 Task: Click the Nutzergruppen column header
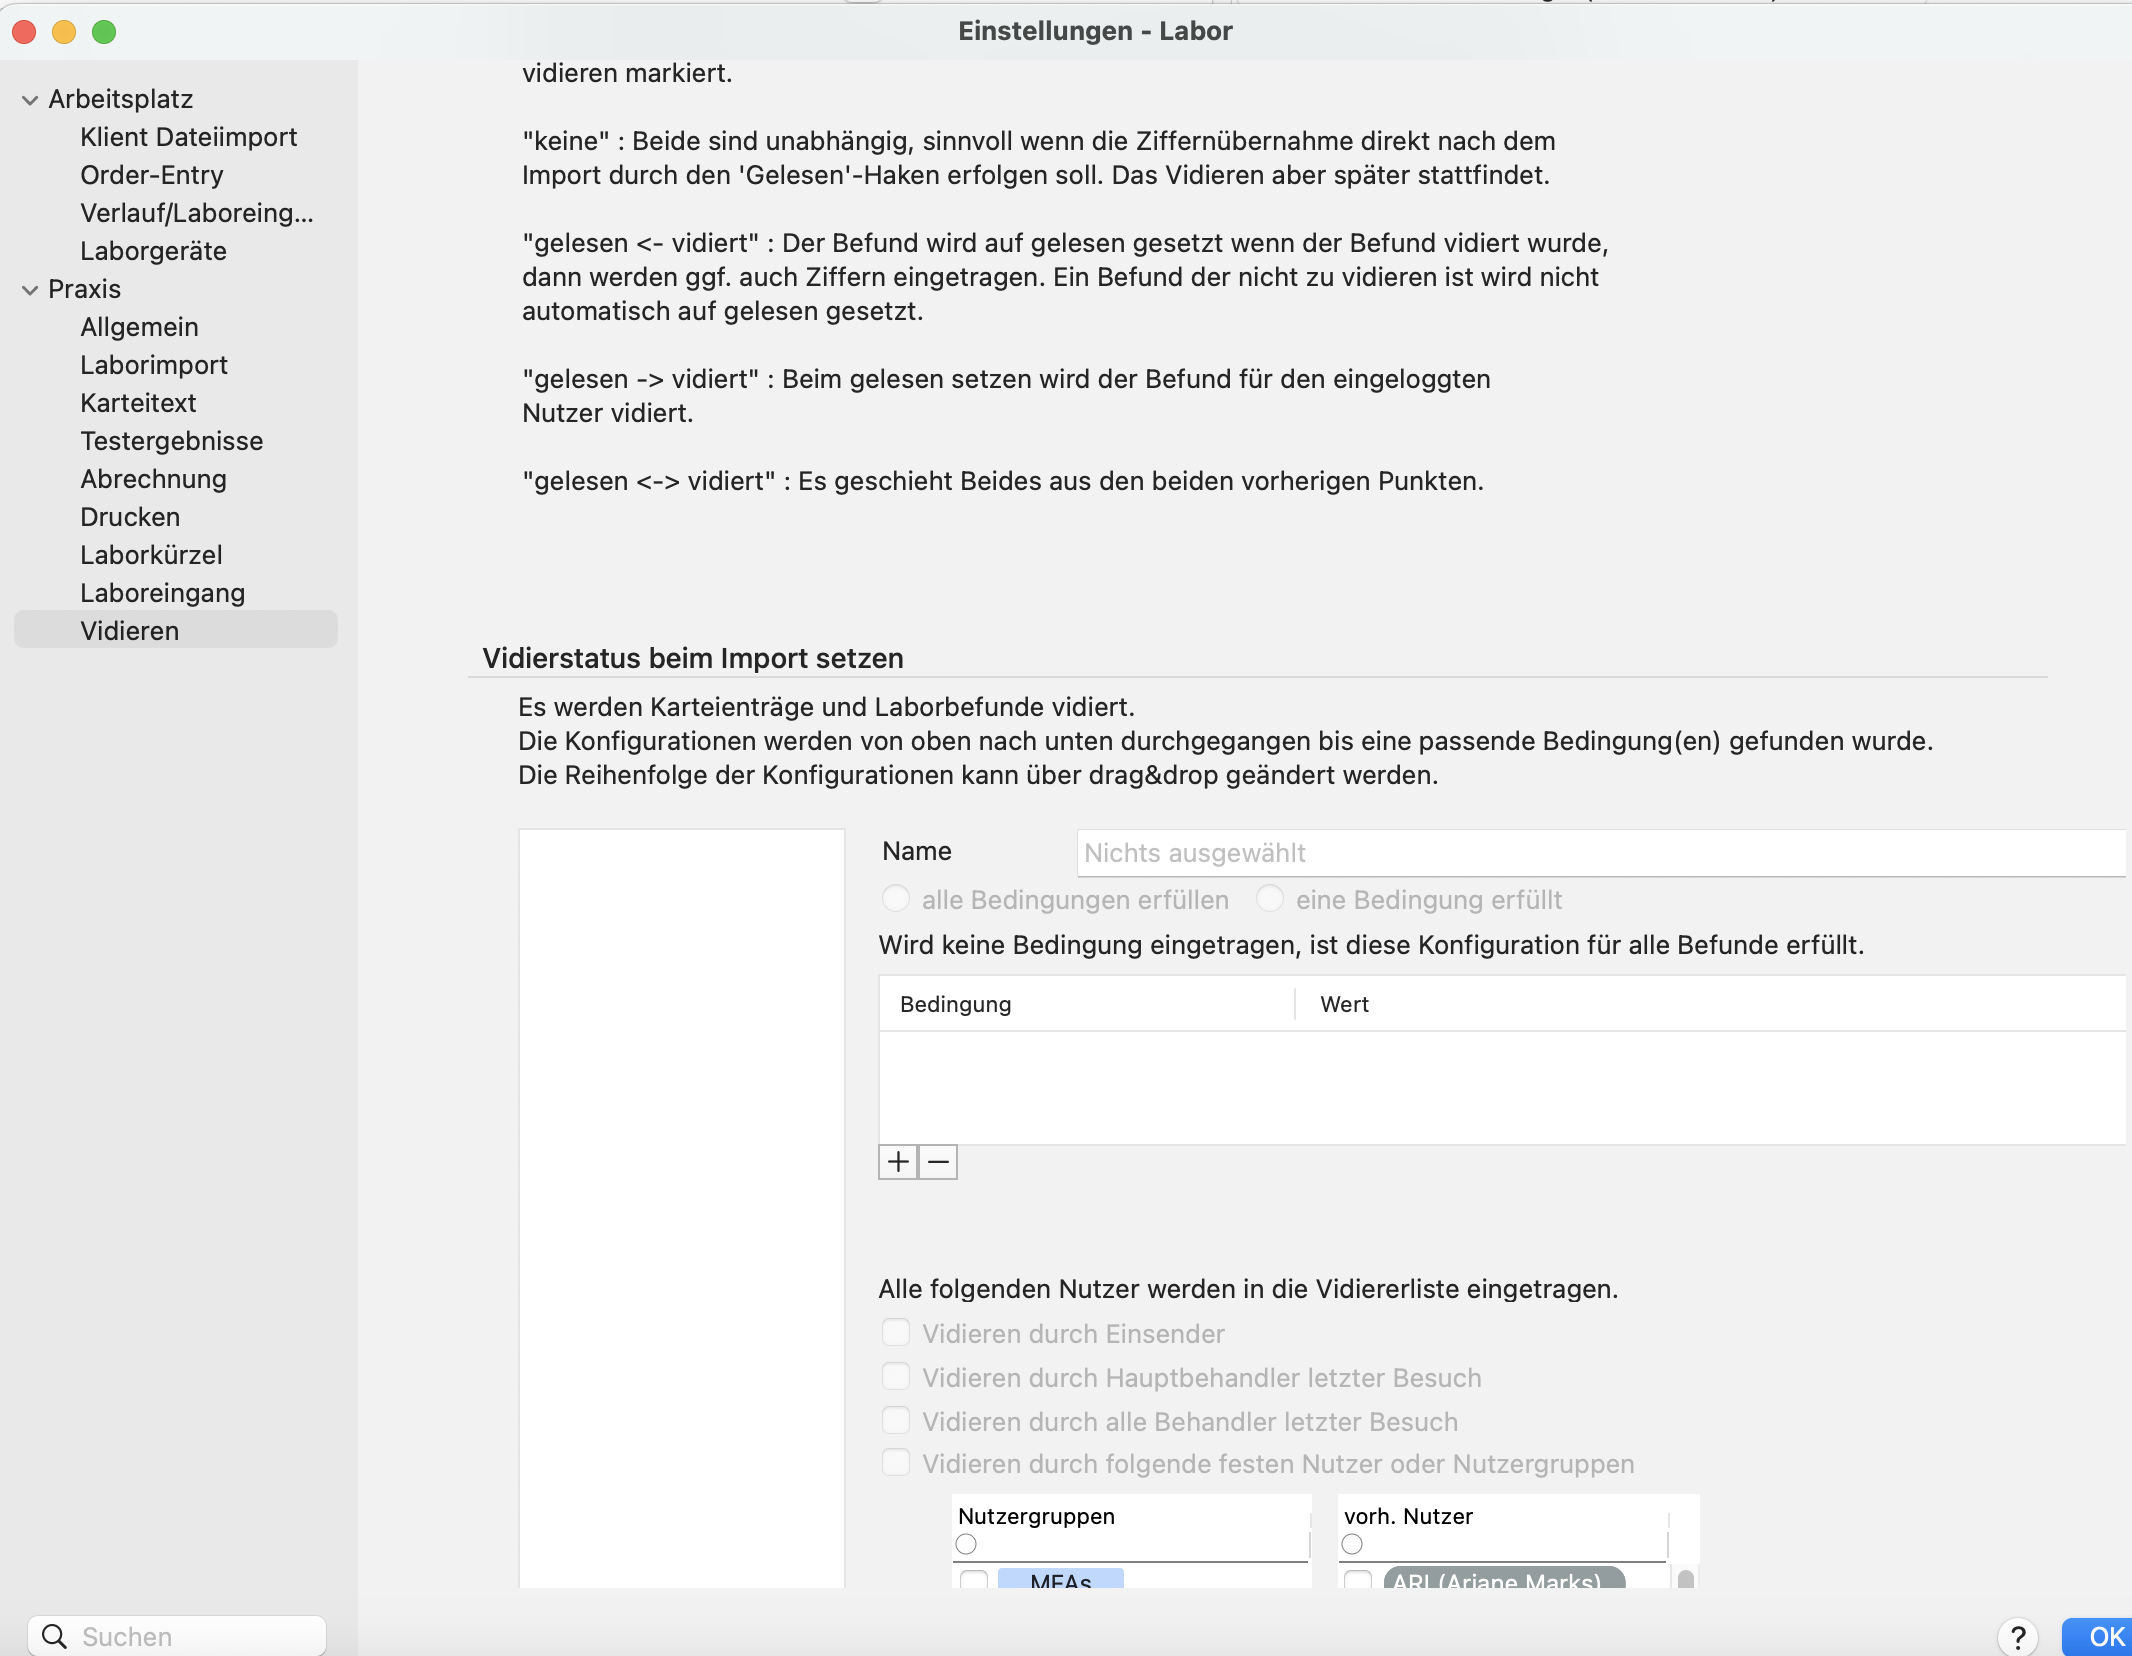pos(1036,1516)
